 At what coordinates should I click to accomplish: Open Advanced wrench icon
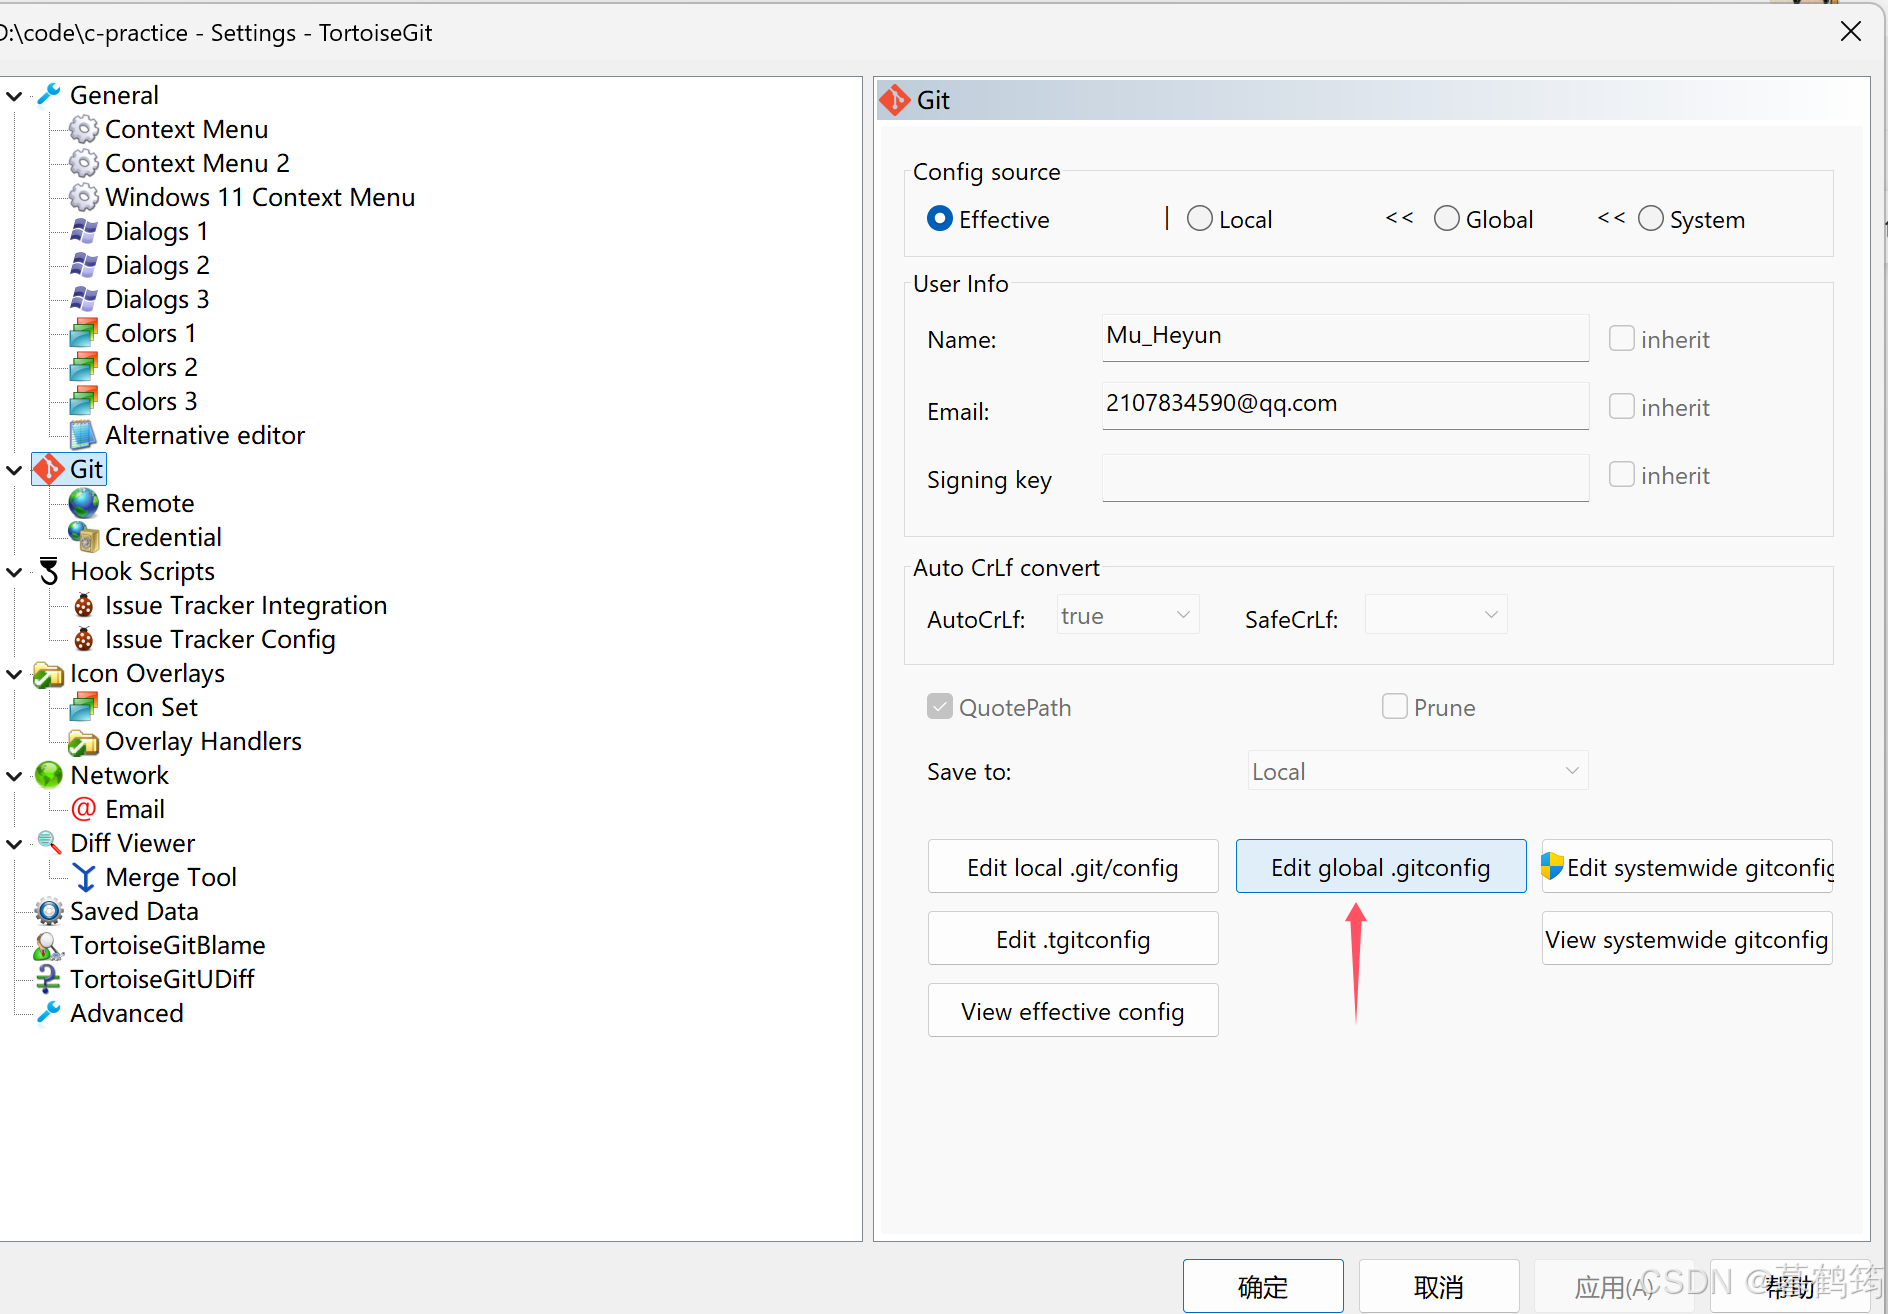pos(48,1013)
